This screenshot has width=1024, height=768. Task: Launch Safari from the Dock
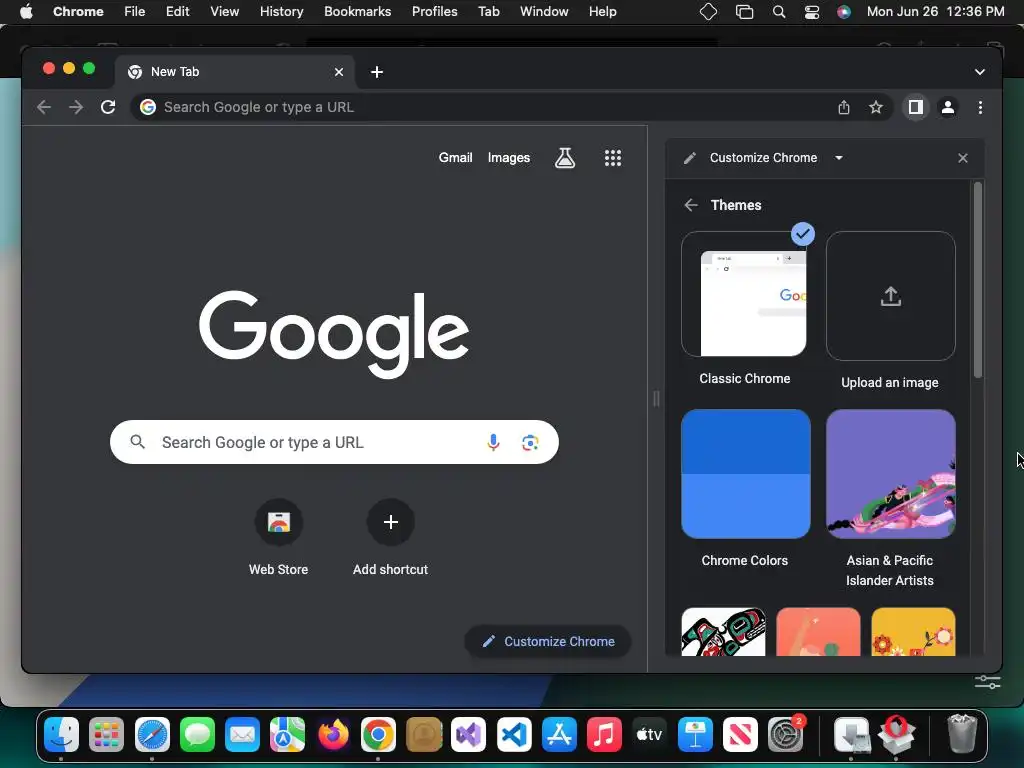[152, 735]
